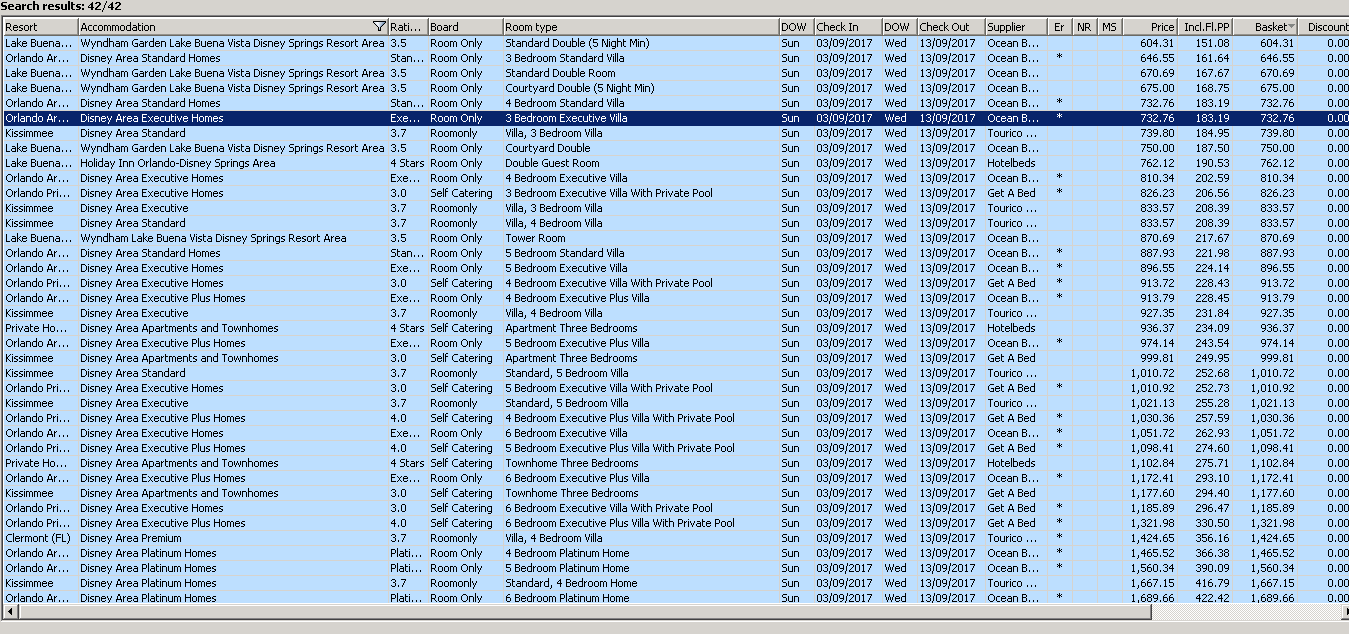Sort by the Check In column header
This screenshot has height=634, width=1349.
(x=847, y=27)
